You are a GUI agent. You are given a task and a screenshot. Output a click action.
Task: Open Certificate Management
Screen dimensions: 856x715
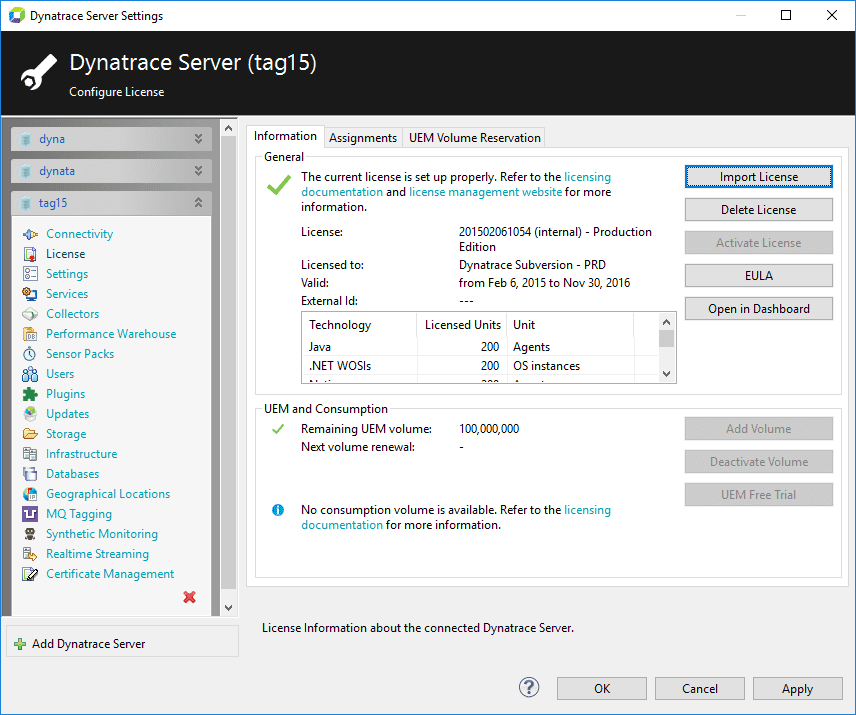click(x=110, y=574)
